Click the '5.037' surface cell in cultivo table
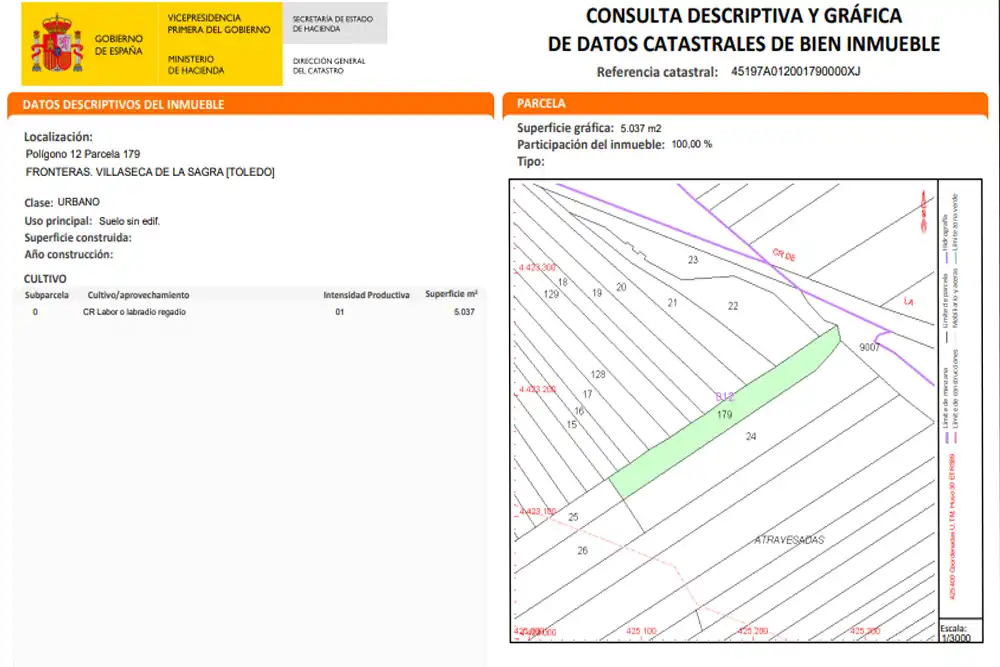1000x667 pixels. point(464,312)
